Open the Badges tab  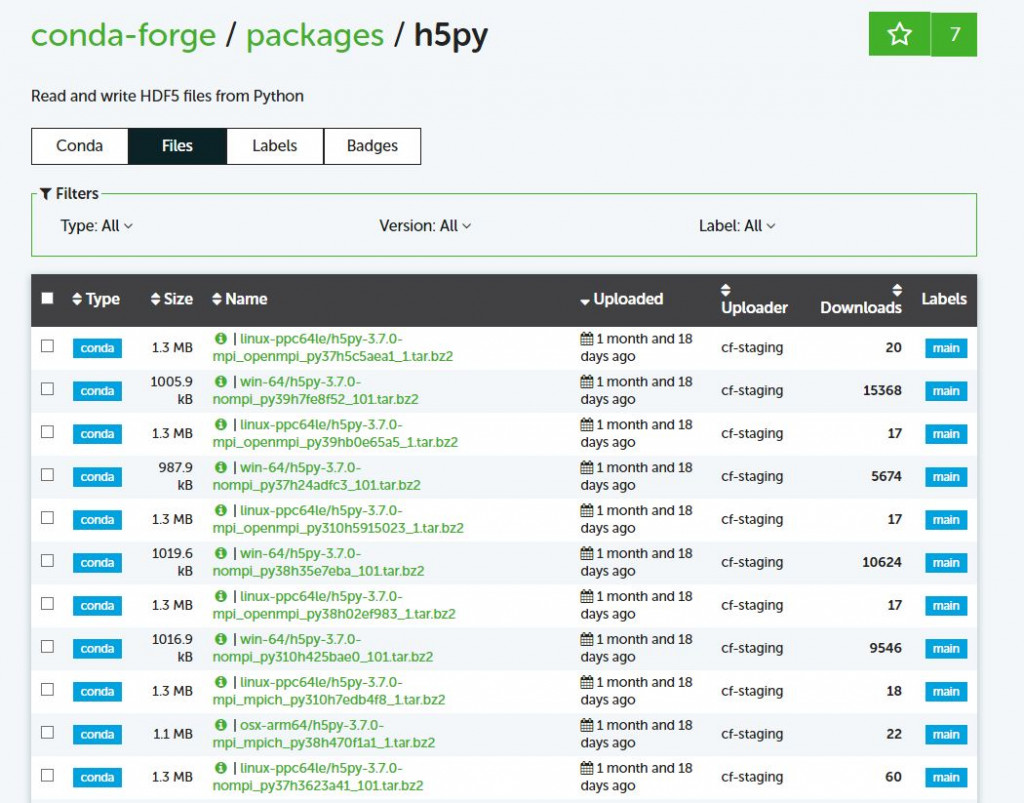pyautogui.click(x=372, y=146)
